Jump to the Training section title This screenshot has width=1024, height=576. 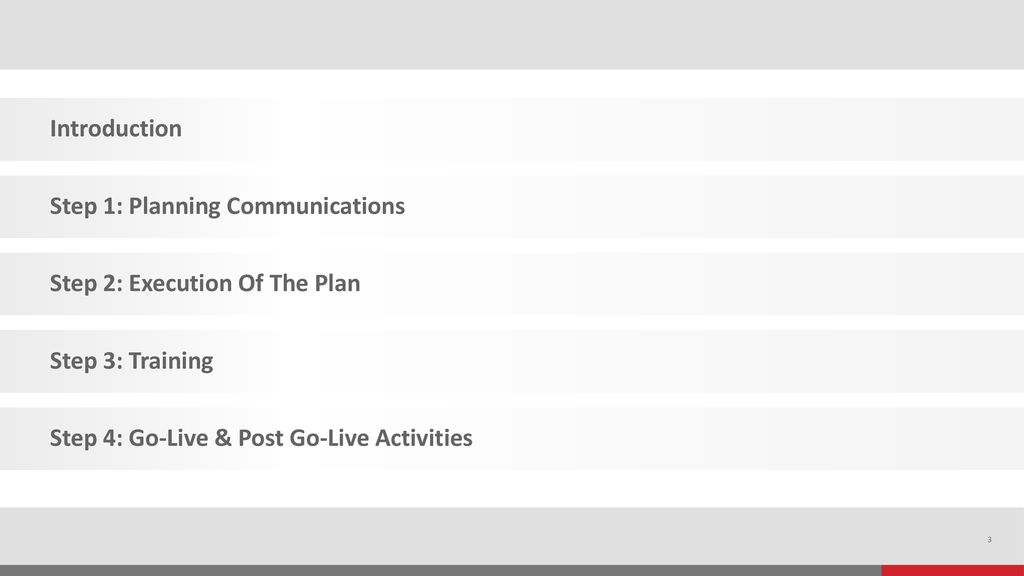pos(170,361)
